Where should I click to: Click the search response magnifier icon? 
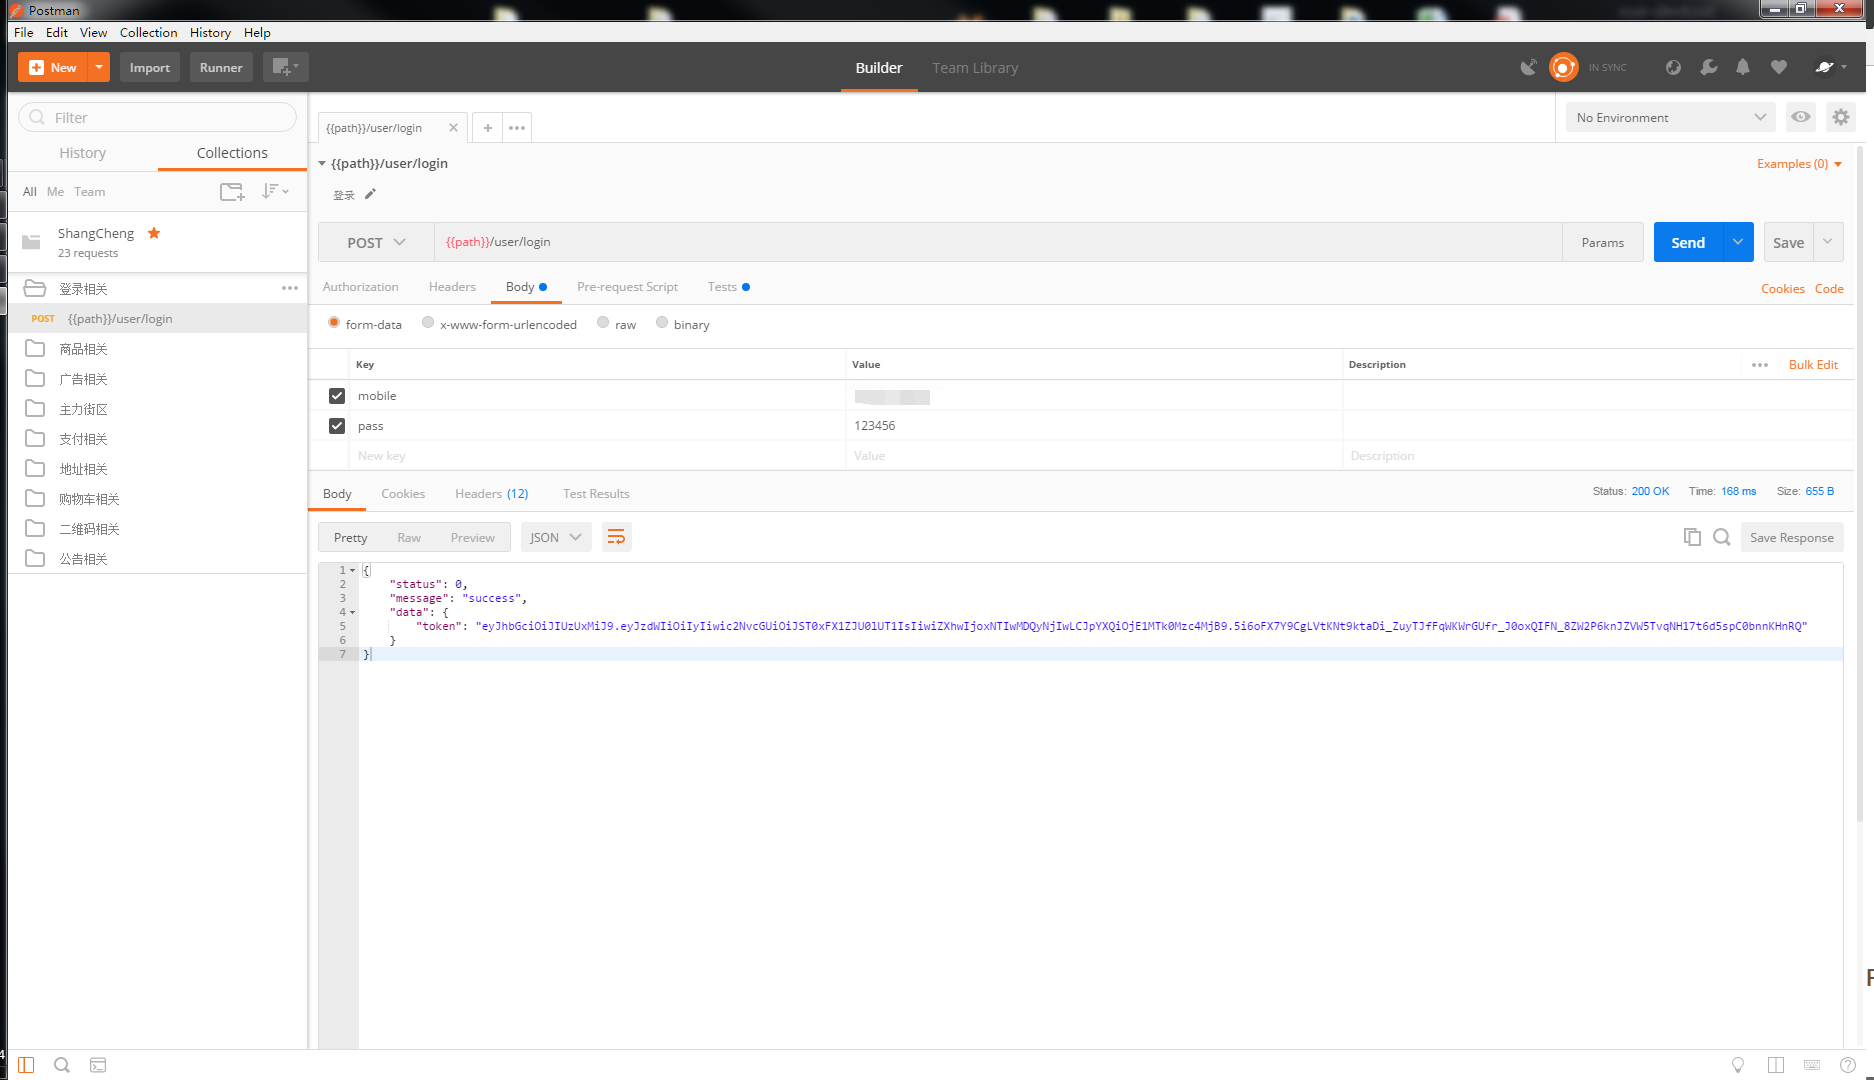[x=1721, y=537]
